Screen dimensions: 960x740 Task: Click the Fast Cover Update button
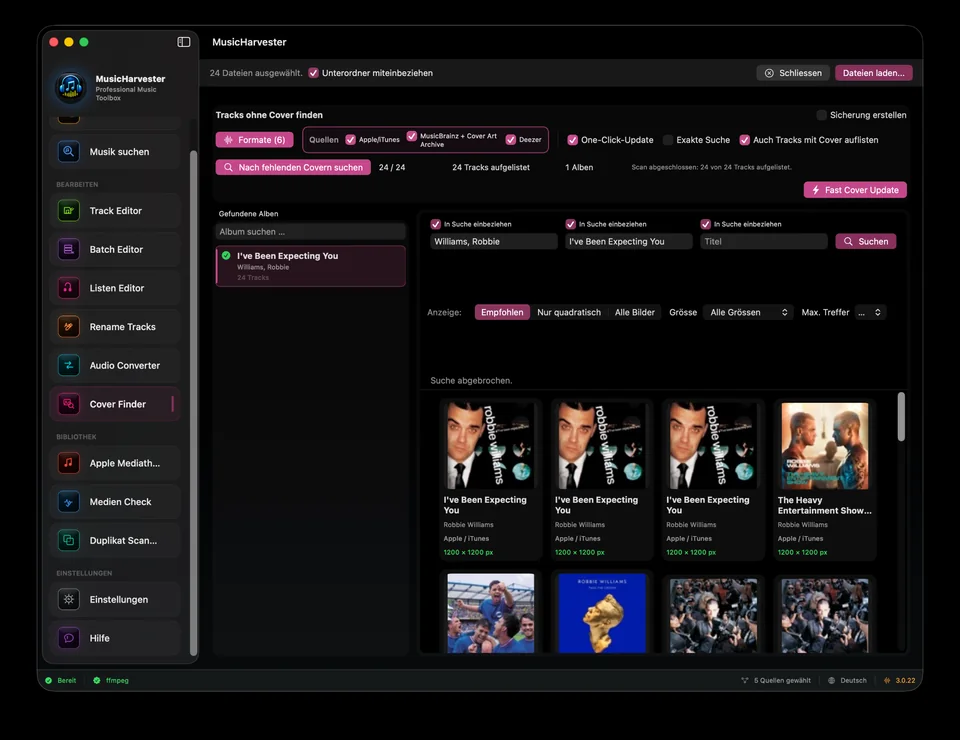[855, 190]
